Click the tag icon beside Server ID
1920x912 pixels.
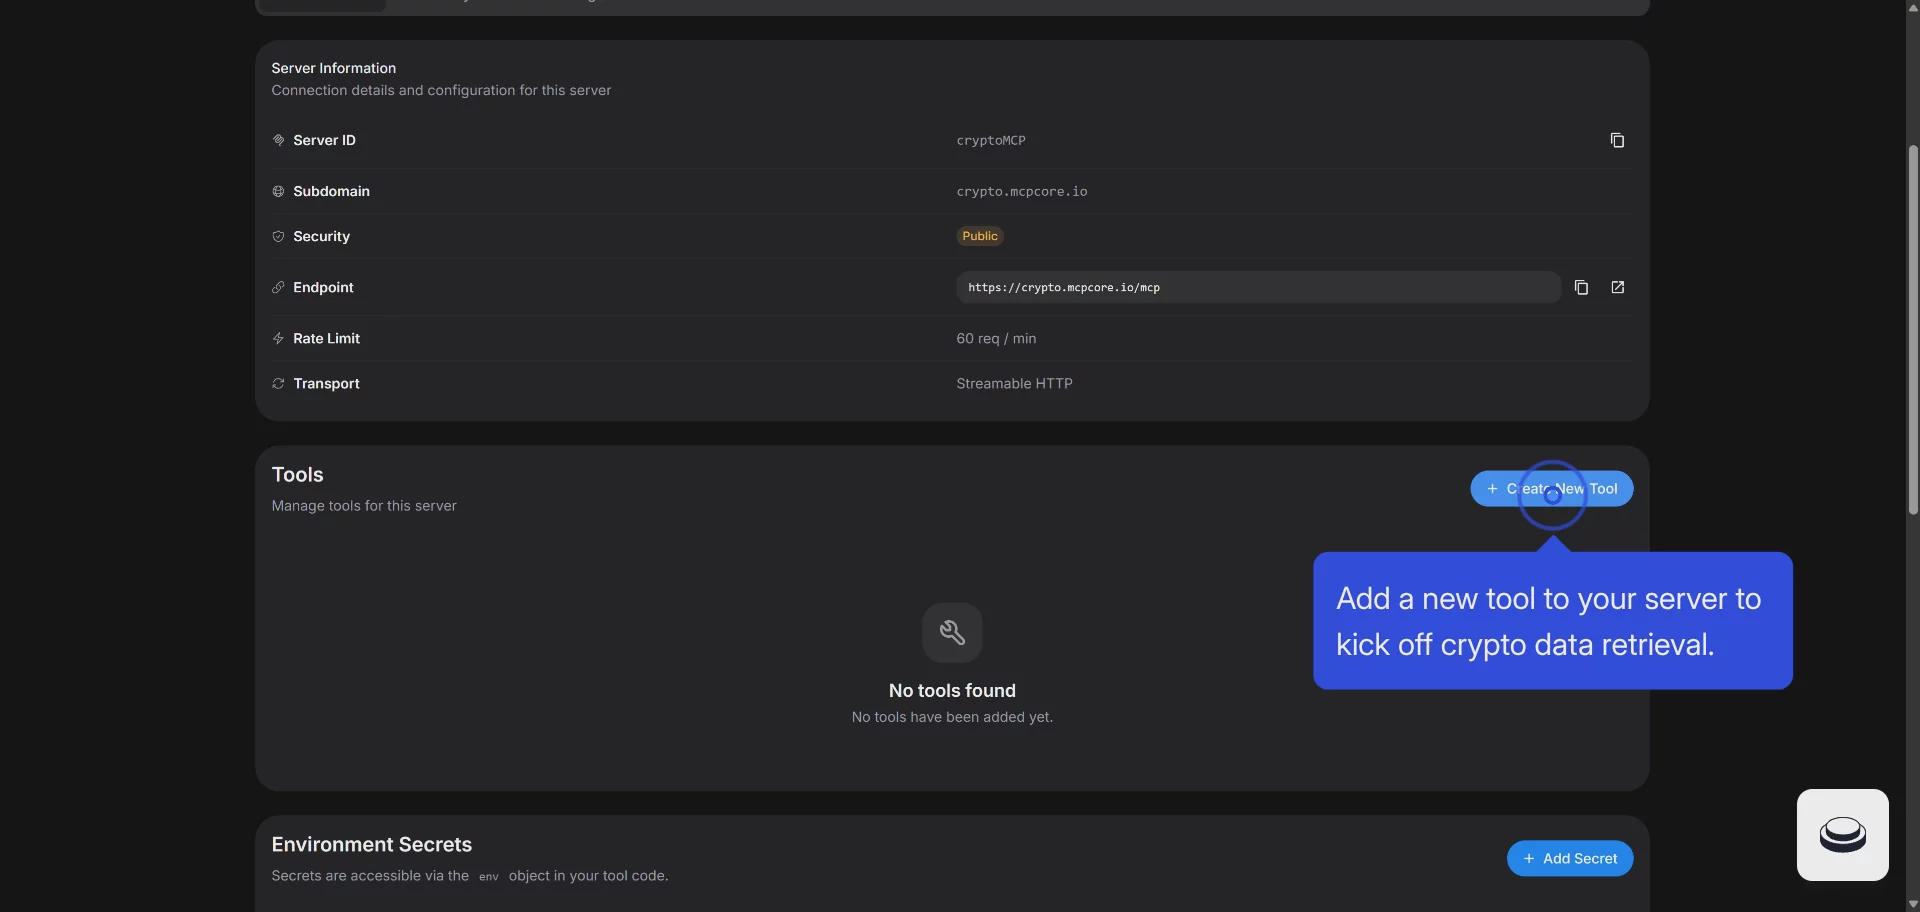(x=278, y=141)
